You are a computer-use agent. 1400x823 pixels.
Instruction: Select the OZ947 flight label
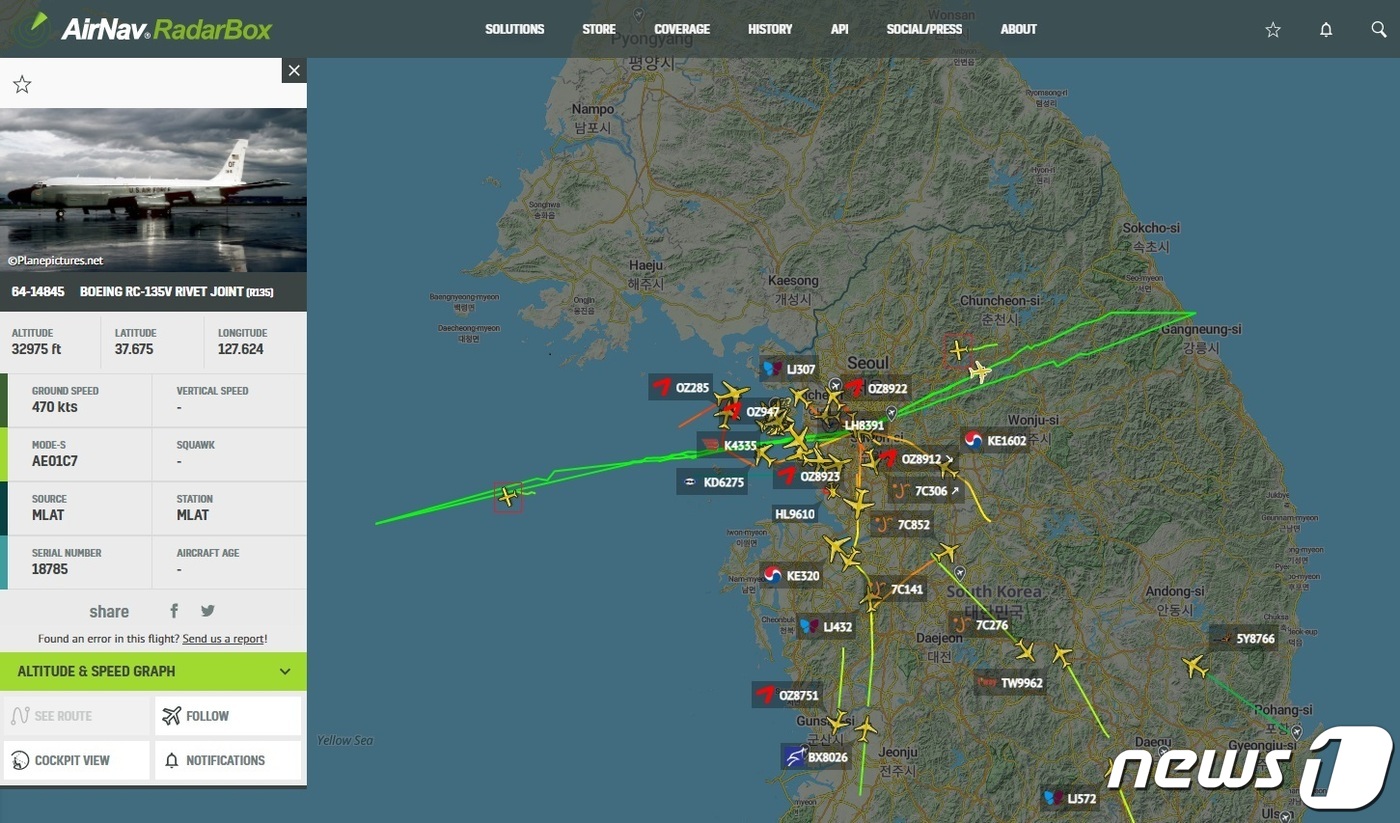pyautogui.click(x=751, y=412)
